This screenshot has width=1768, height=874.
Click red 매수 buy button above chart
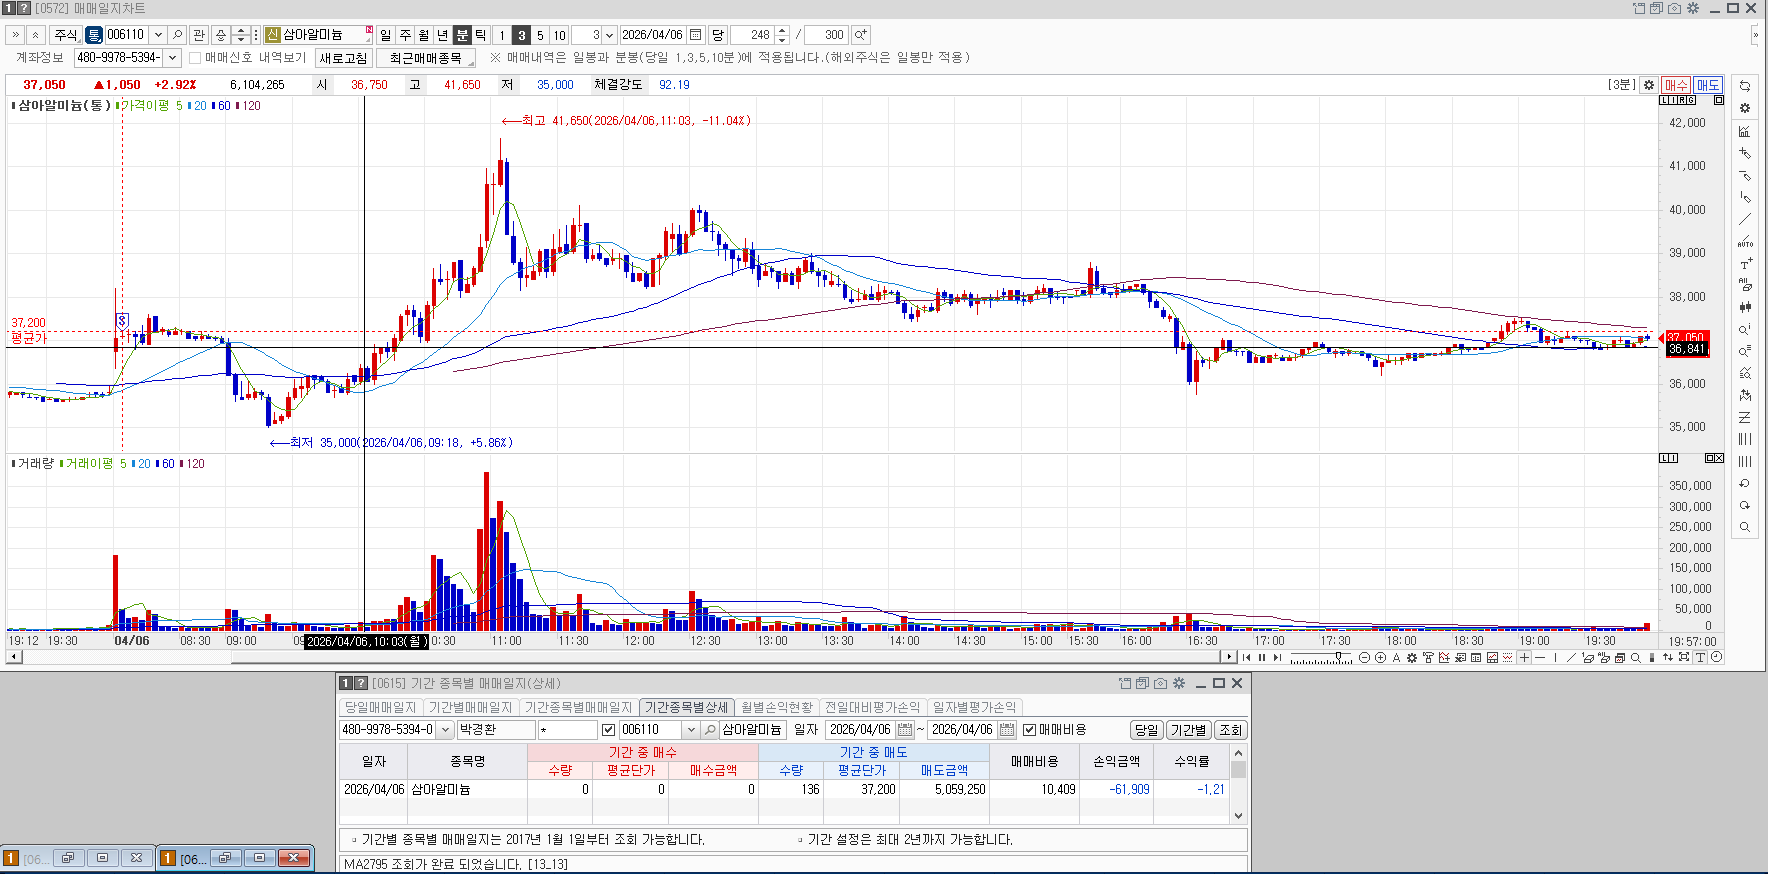pos(1676,85)
